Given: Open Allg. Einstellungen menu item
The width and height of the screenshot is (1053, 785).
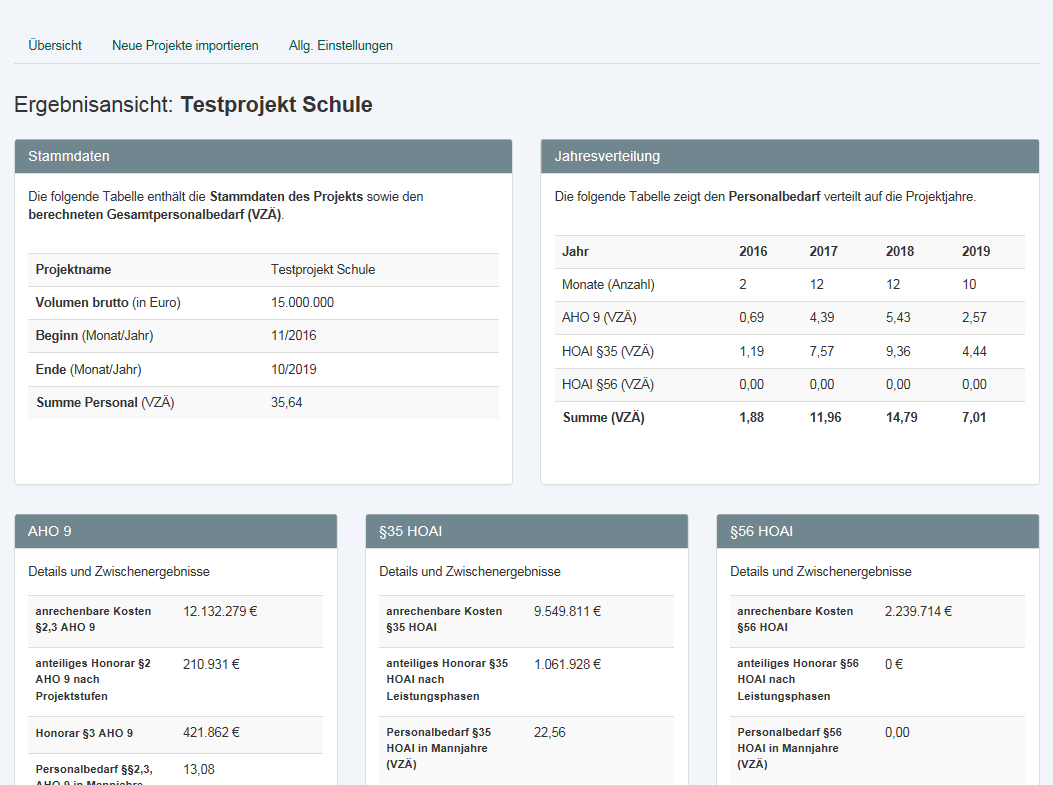Looking at the screenshot, I should pyautogui.click(x=340, y=45).
